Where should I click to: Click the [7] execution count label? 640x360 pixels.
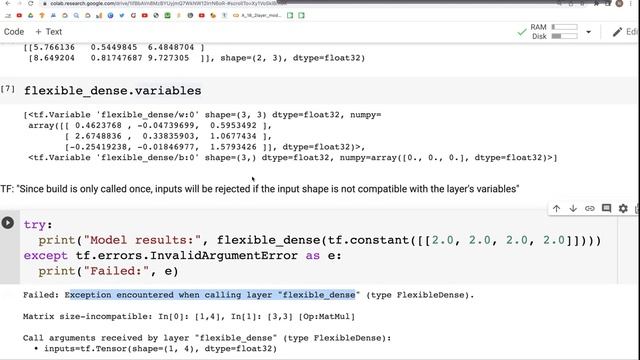(x=7, y=89)
